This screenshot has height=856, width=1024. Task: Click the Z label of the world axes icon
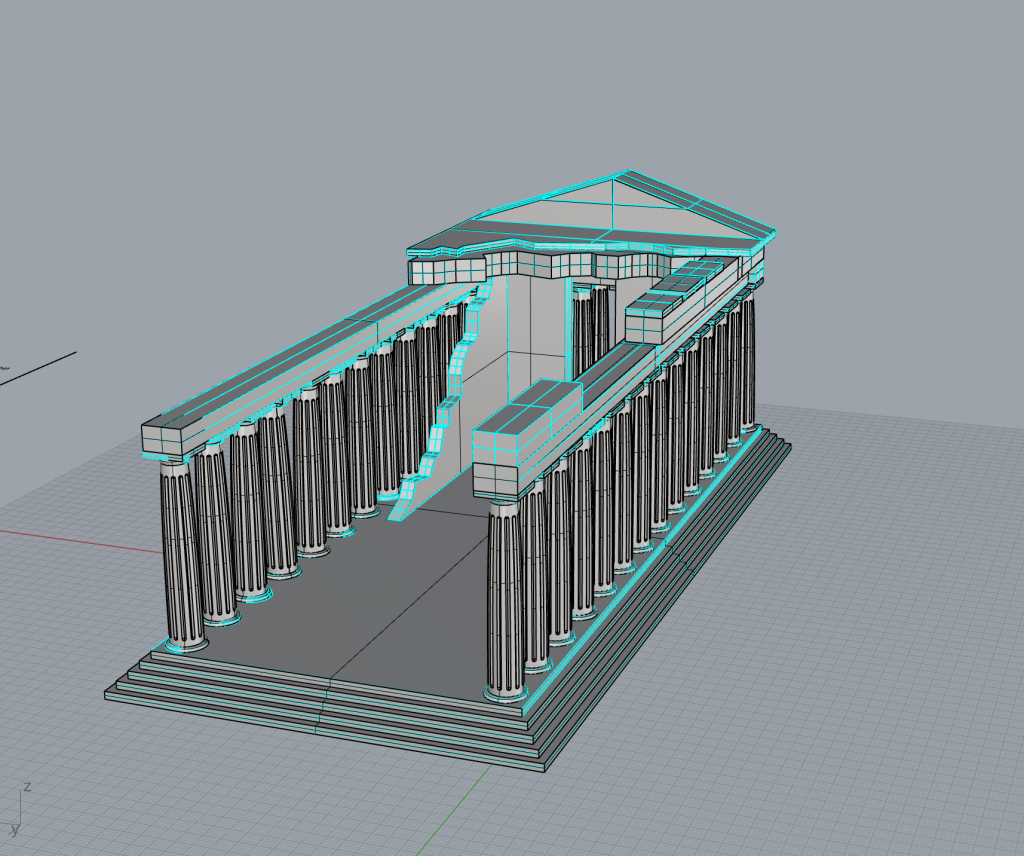[x=27, y=787]
